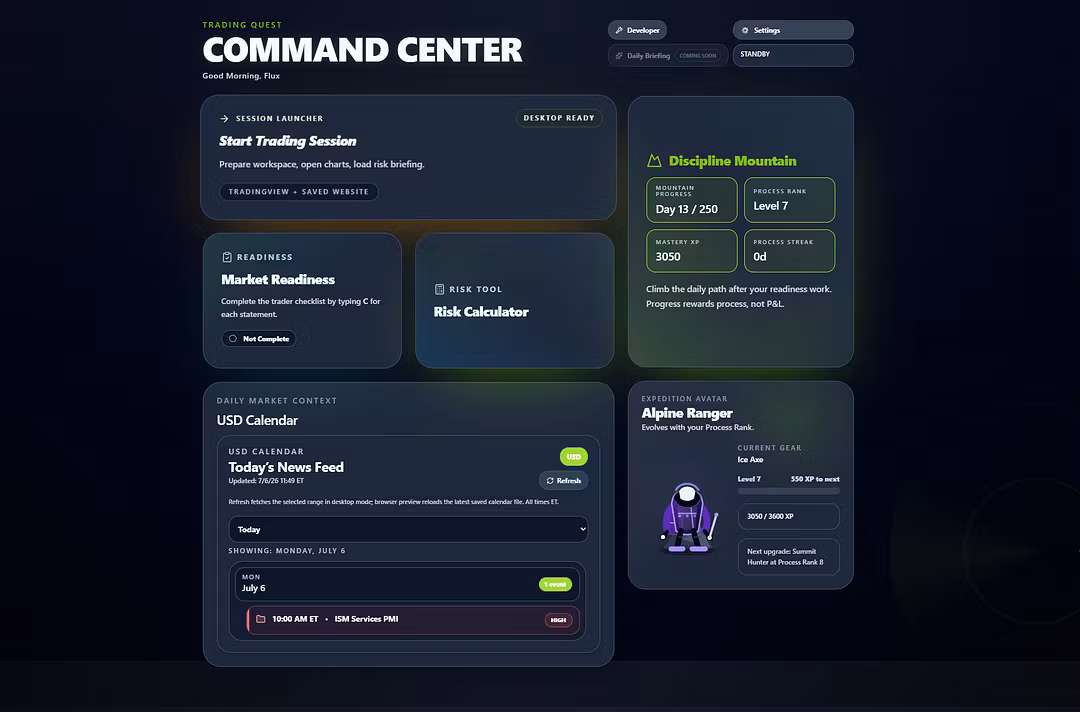
Task: Open Developer options
Action: (637, 30)
